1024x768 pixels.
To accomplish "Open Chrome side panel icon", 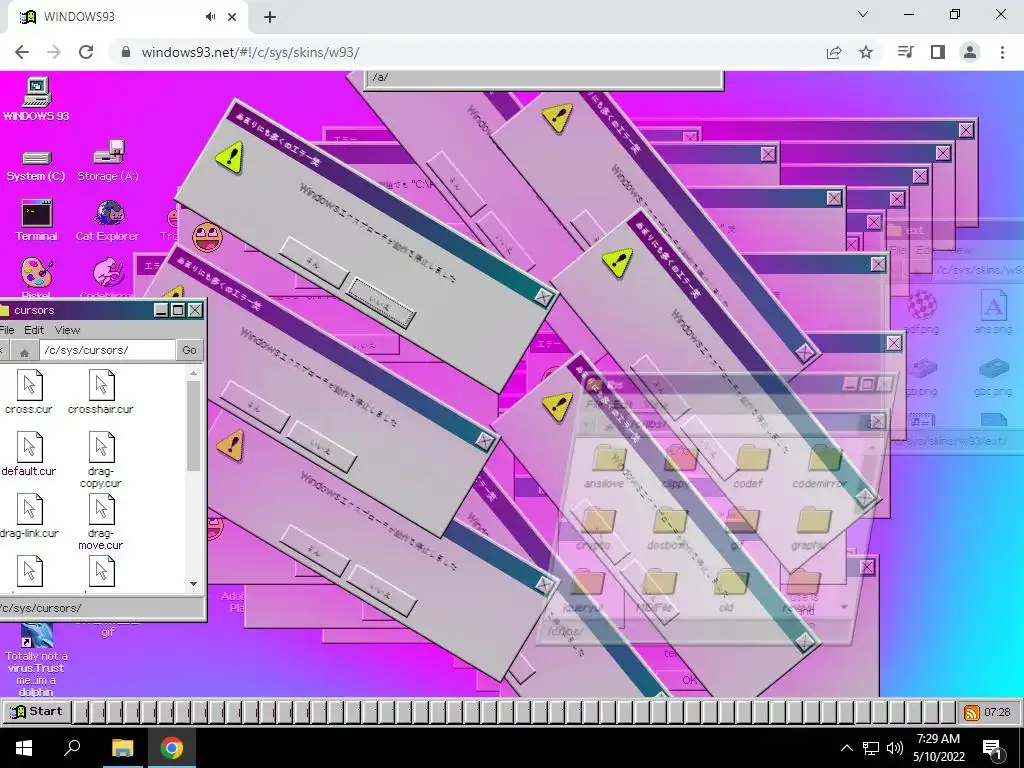I will point(938,52).
